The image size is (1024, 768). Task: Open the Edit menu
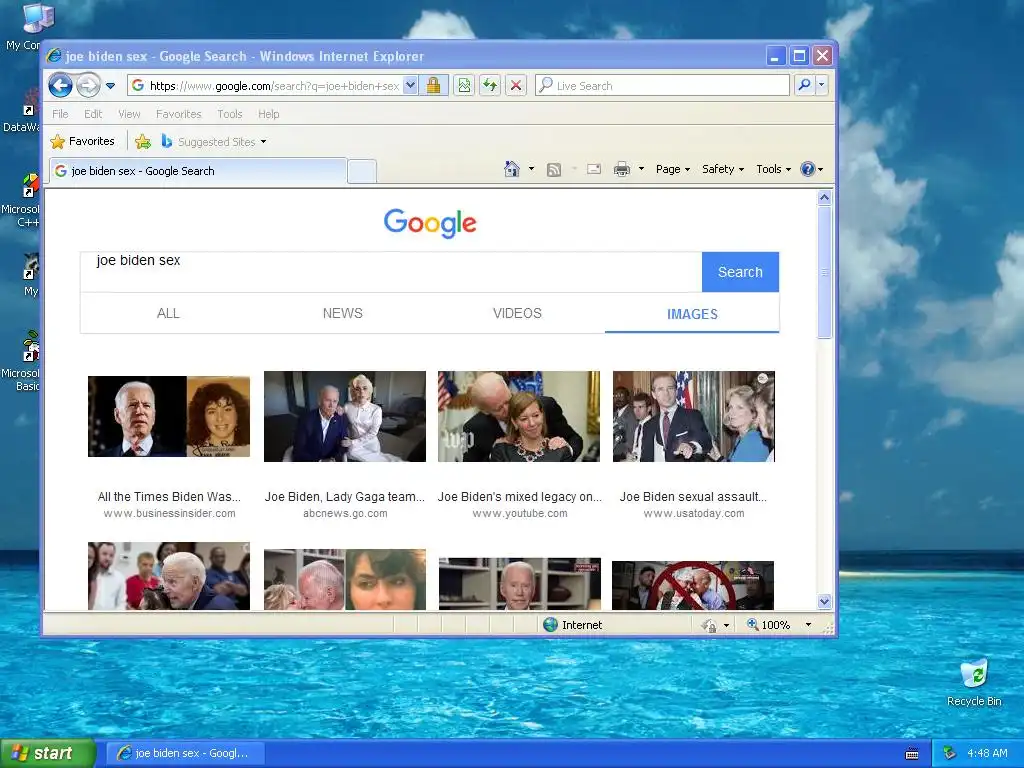click(x=93, y=114)
